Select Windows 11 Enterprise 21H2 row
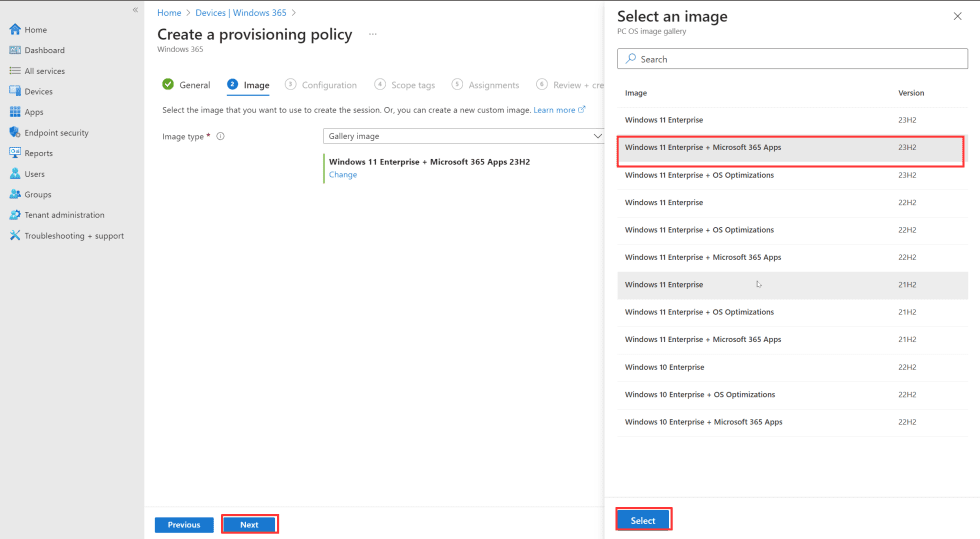Screen dimensions: 980x539 tap(792, 285)
